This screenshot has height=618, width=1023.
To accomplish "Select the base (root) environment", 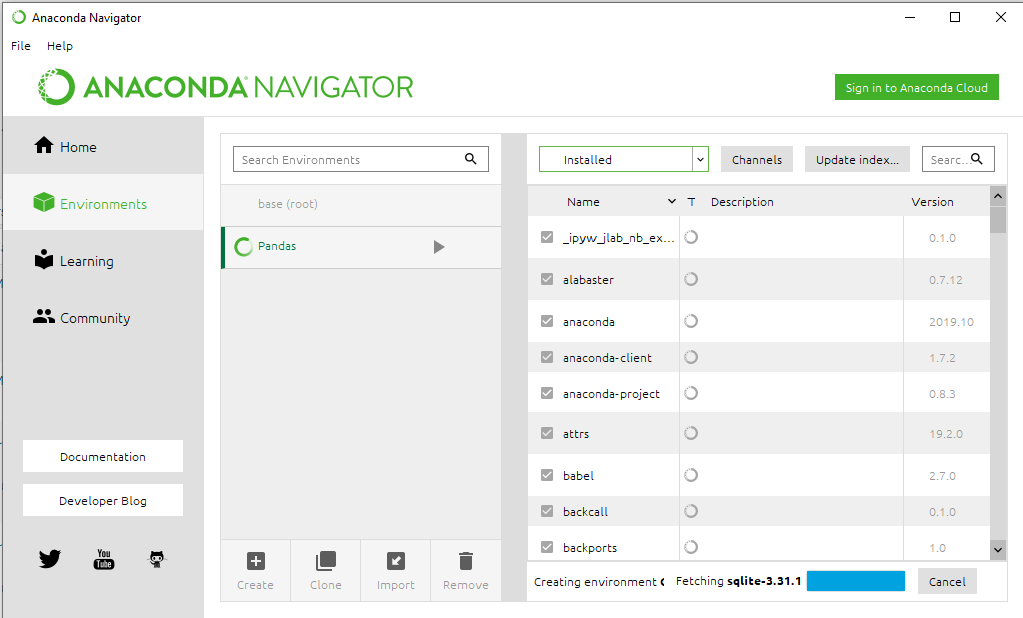I will pyautogui.click(x=288, y=204).
